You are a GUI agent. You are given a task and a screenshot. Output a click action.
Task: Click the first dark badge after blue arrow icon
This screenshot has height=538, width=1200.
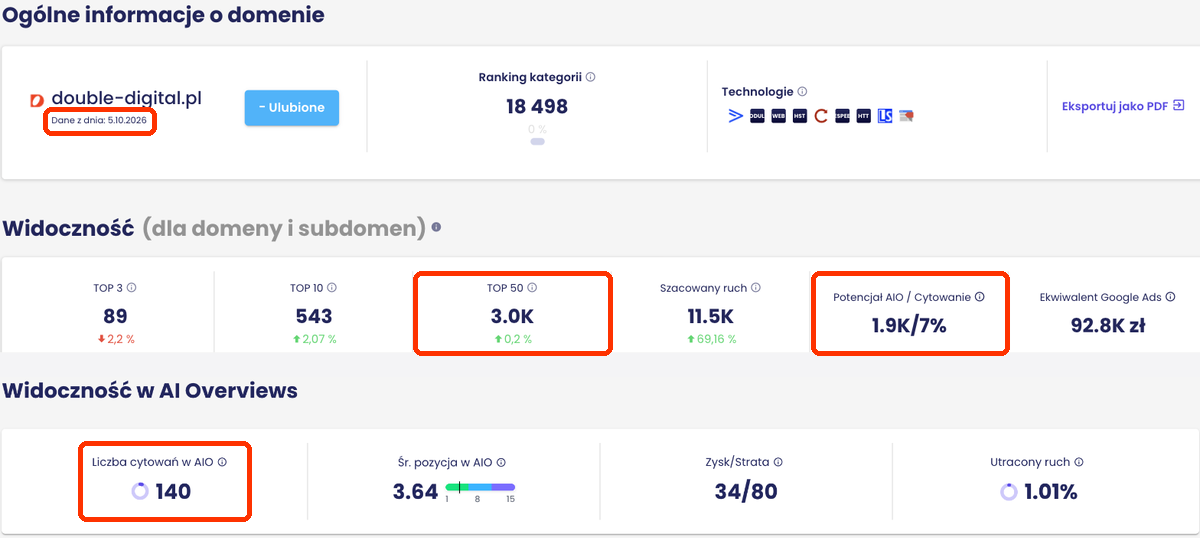coord(757,116)
